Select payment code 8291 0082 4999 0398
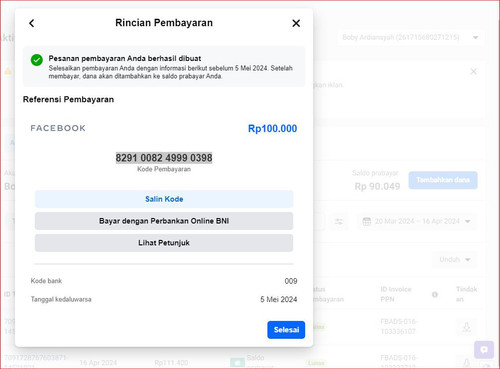Viewport: 500px width, 369px height. (164, 158)
